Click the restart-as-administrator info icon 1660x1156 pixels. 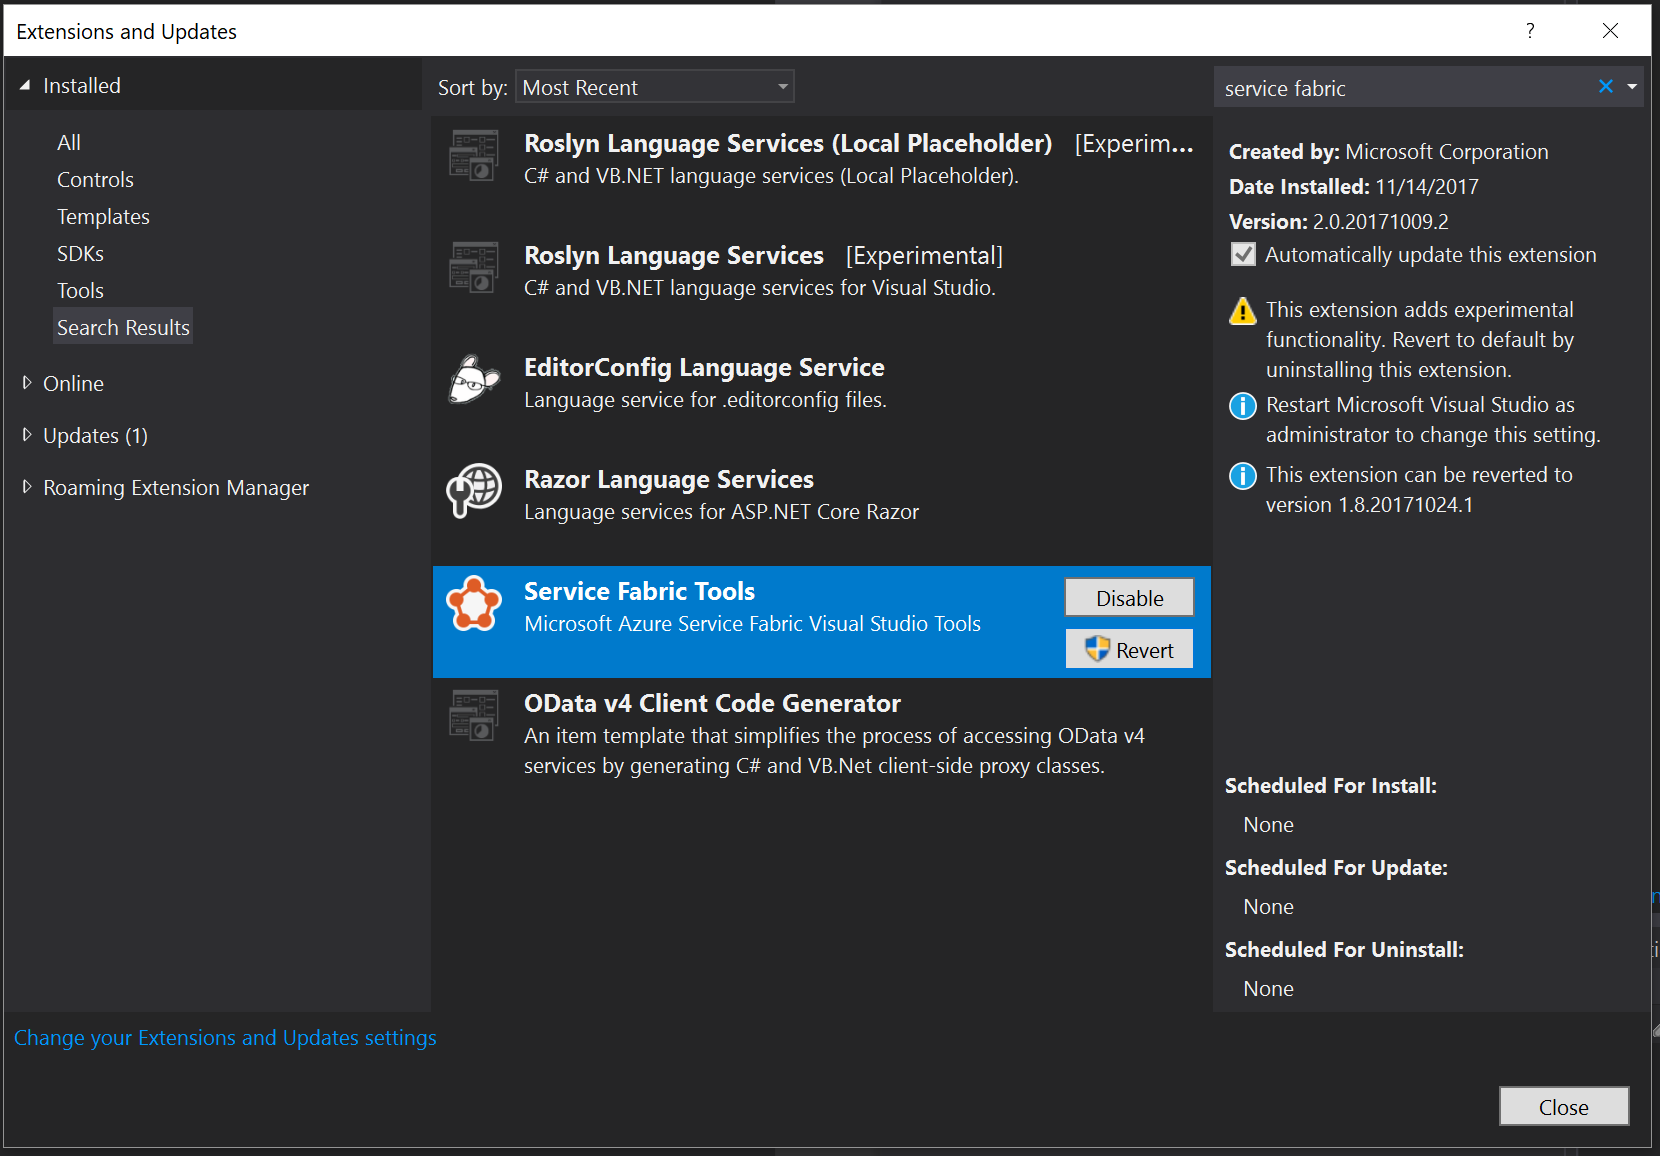tap(1241, 406)
